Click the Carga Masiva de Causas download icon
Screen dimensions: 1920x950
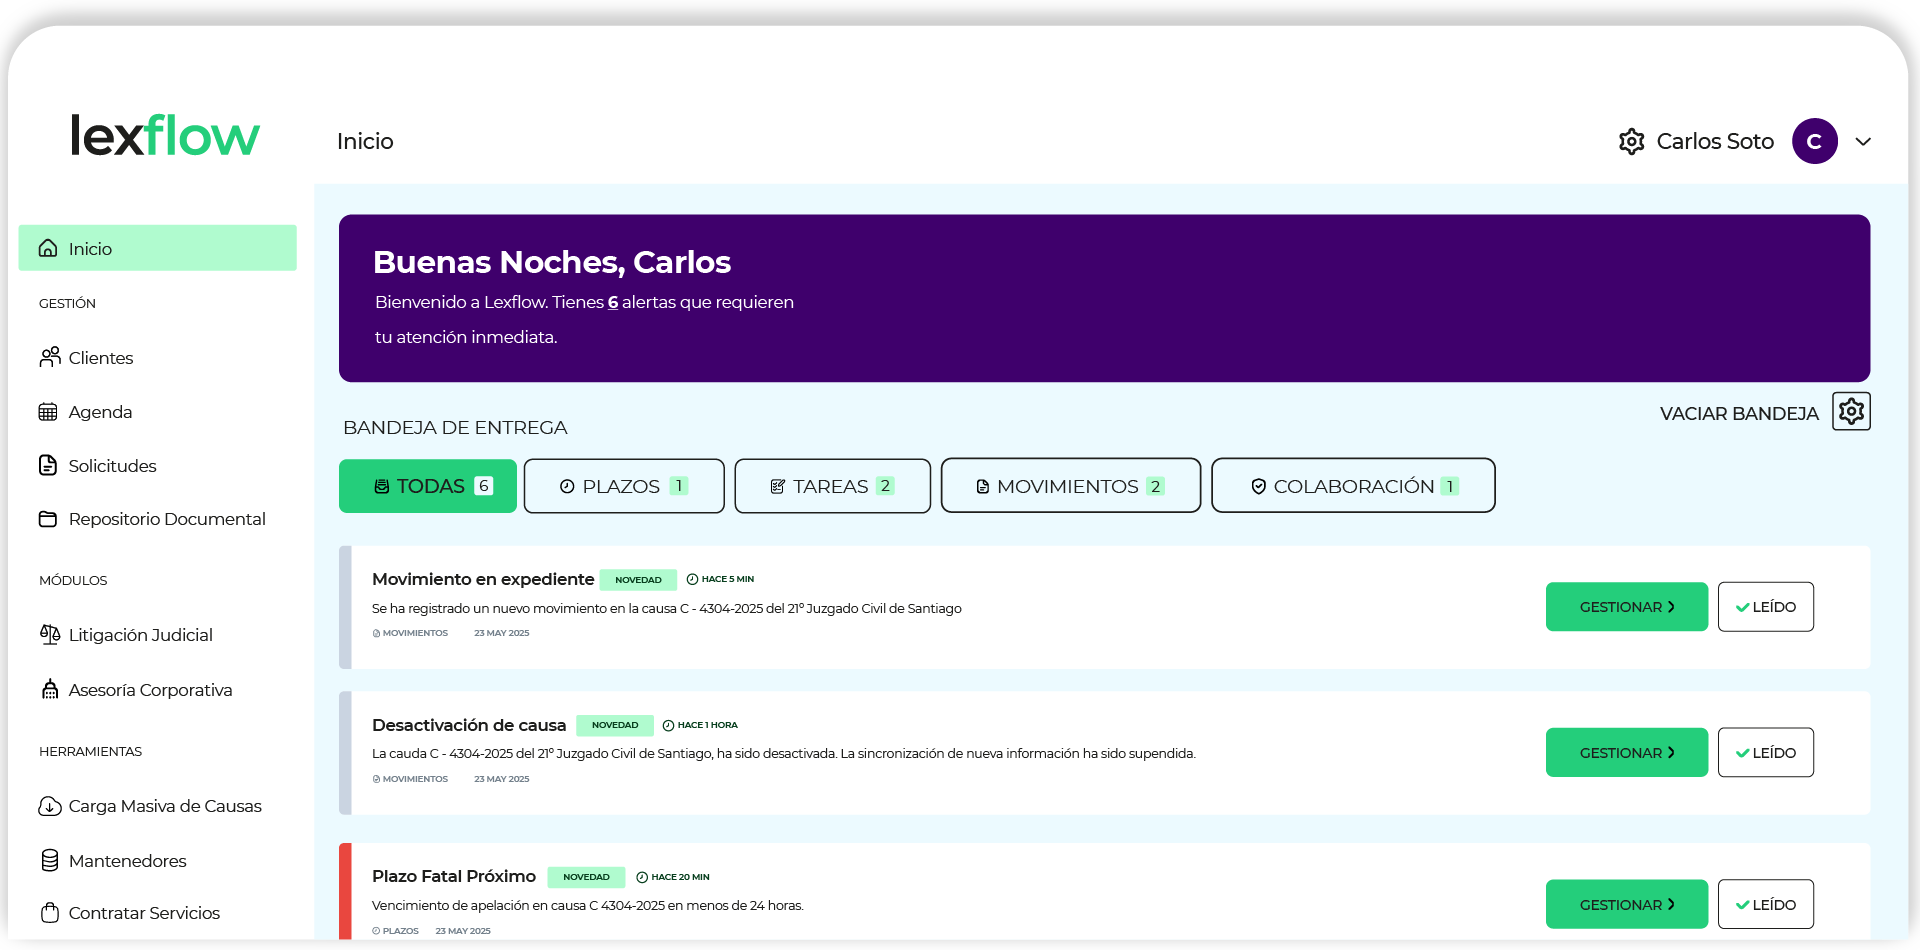click(x=49, y=806)
